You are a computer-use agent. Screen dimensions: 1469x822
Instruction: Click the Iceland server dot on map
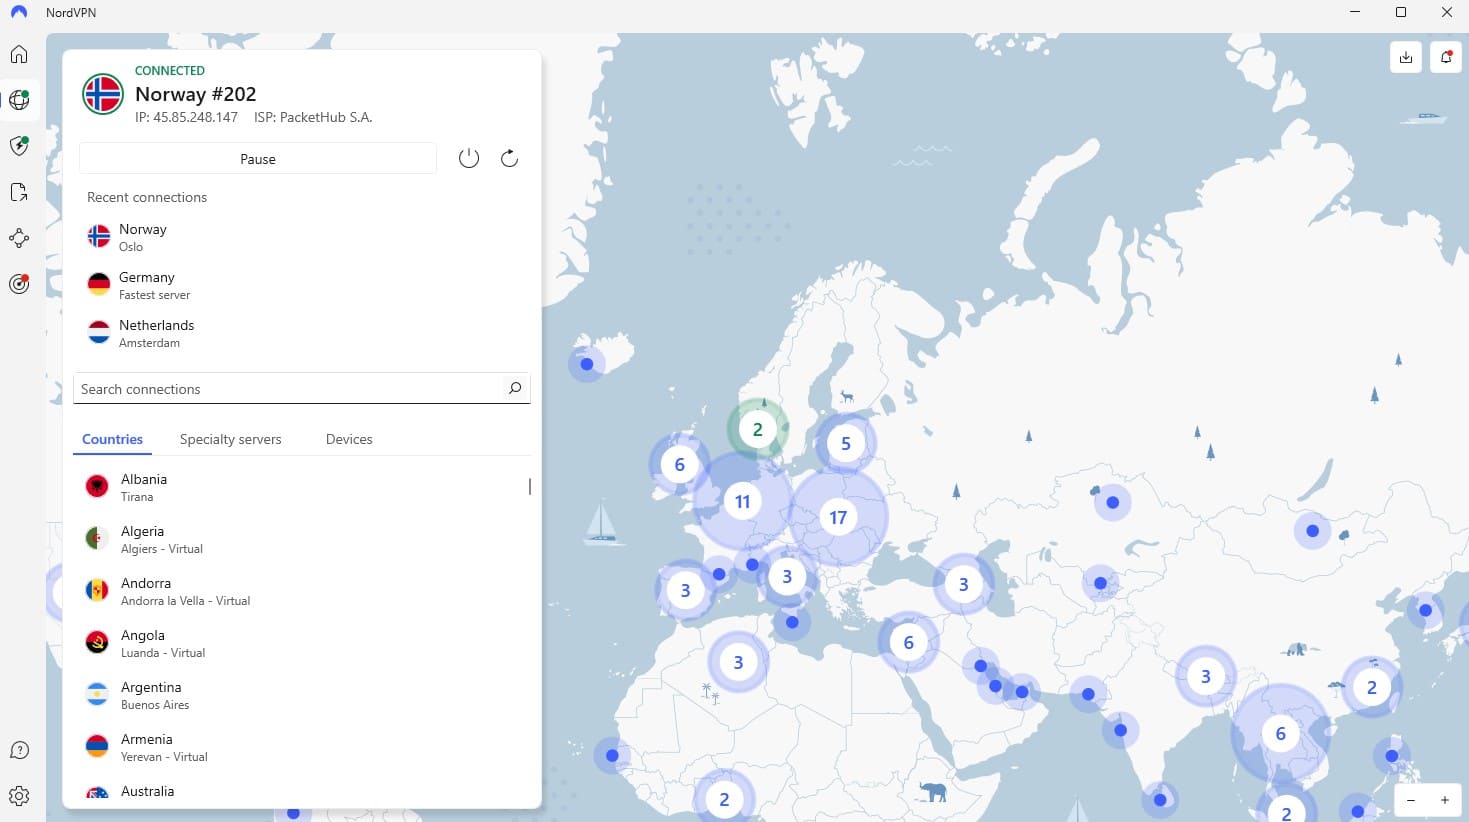(x=587, y=364)
